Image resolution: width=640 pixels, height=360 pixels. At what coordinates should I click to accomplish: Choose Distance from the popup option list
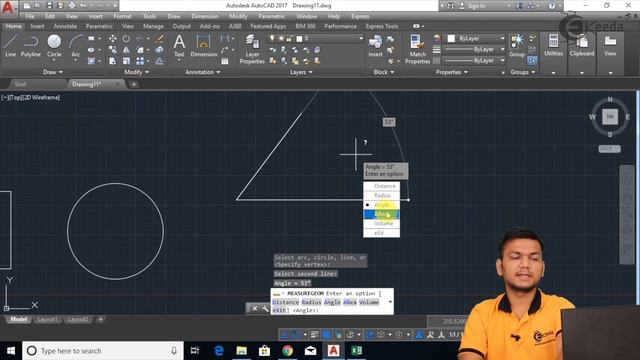click(x=382, y=186)
